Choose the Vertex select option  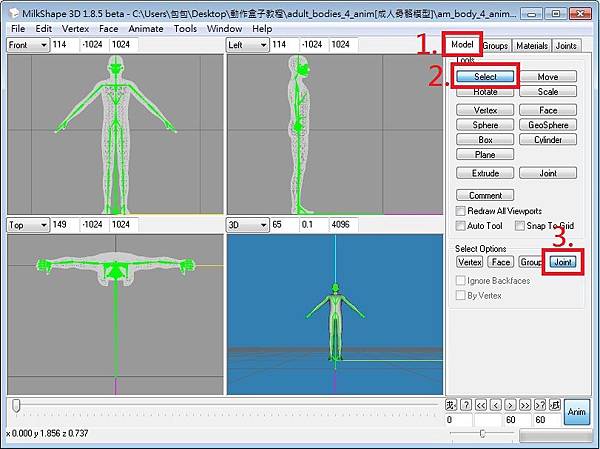pyautogui.click(x=470, y=262)
